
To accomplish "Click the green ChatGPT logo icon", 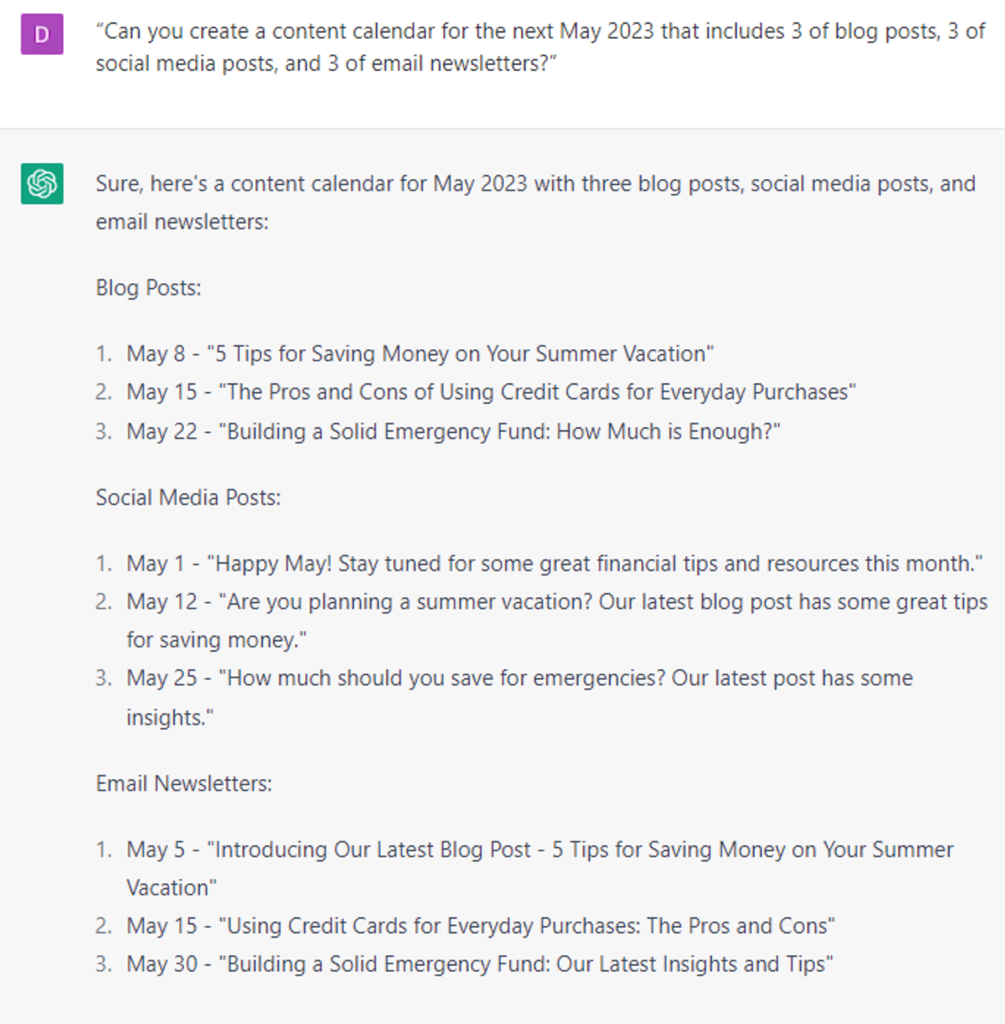I will (41, 184).
